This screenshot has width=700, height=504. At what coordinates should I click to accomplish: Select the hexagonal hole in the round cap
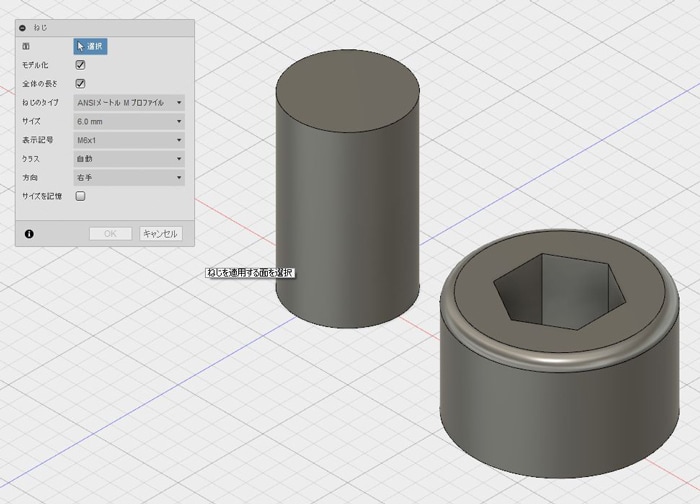(x=559, y=292)
